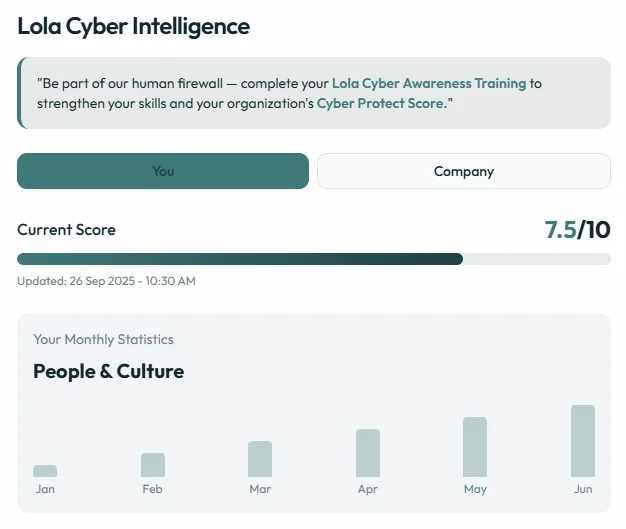Viewport: 626px width, 529px height.
Task: Click the Current Score label
Action: [66, 230]
